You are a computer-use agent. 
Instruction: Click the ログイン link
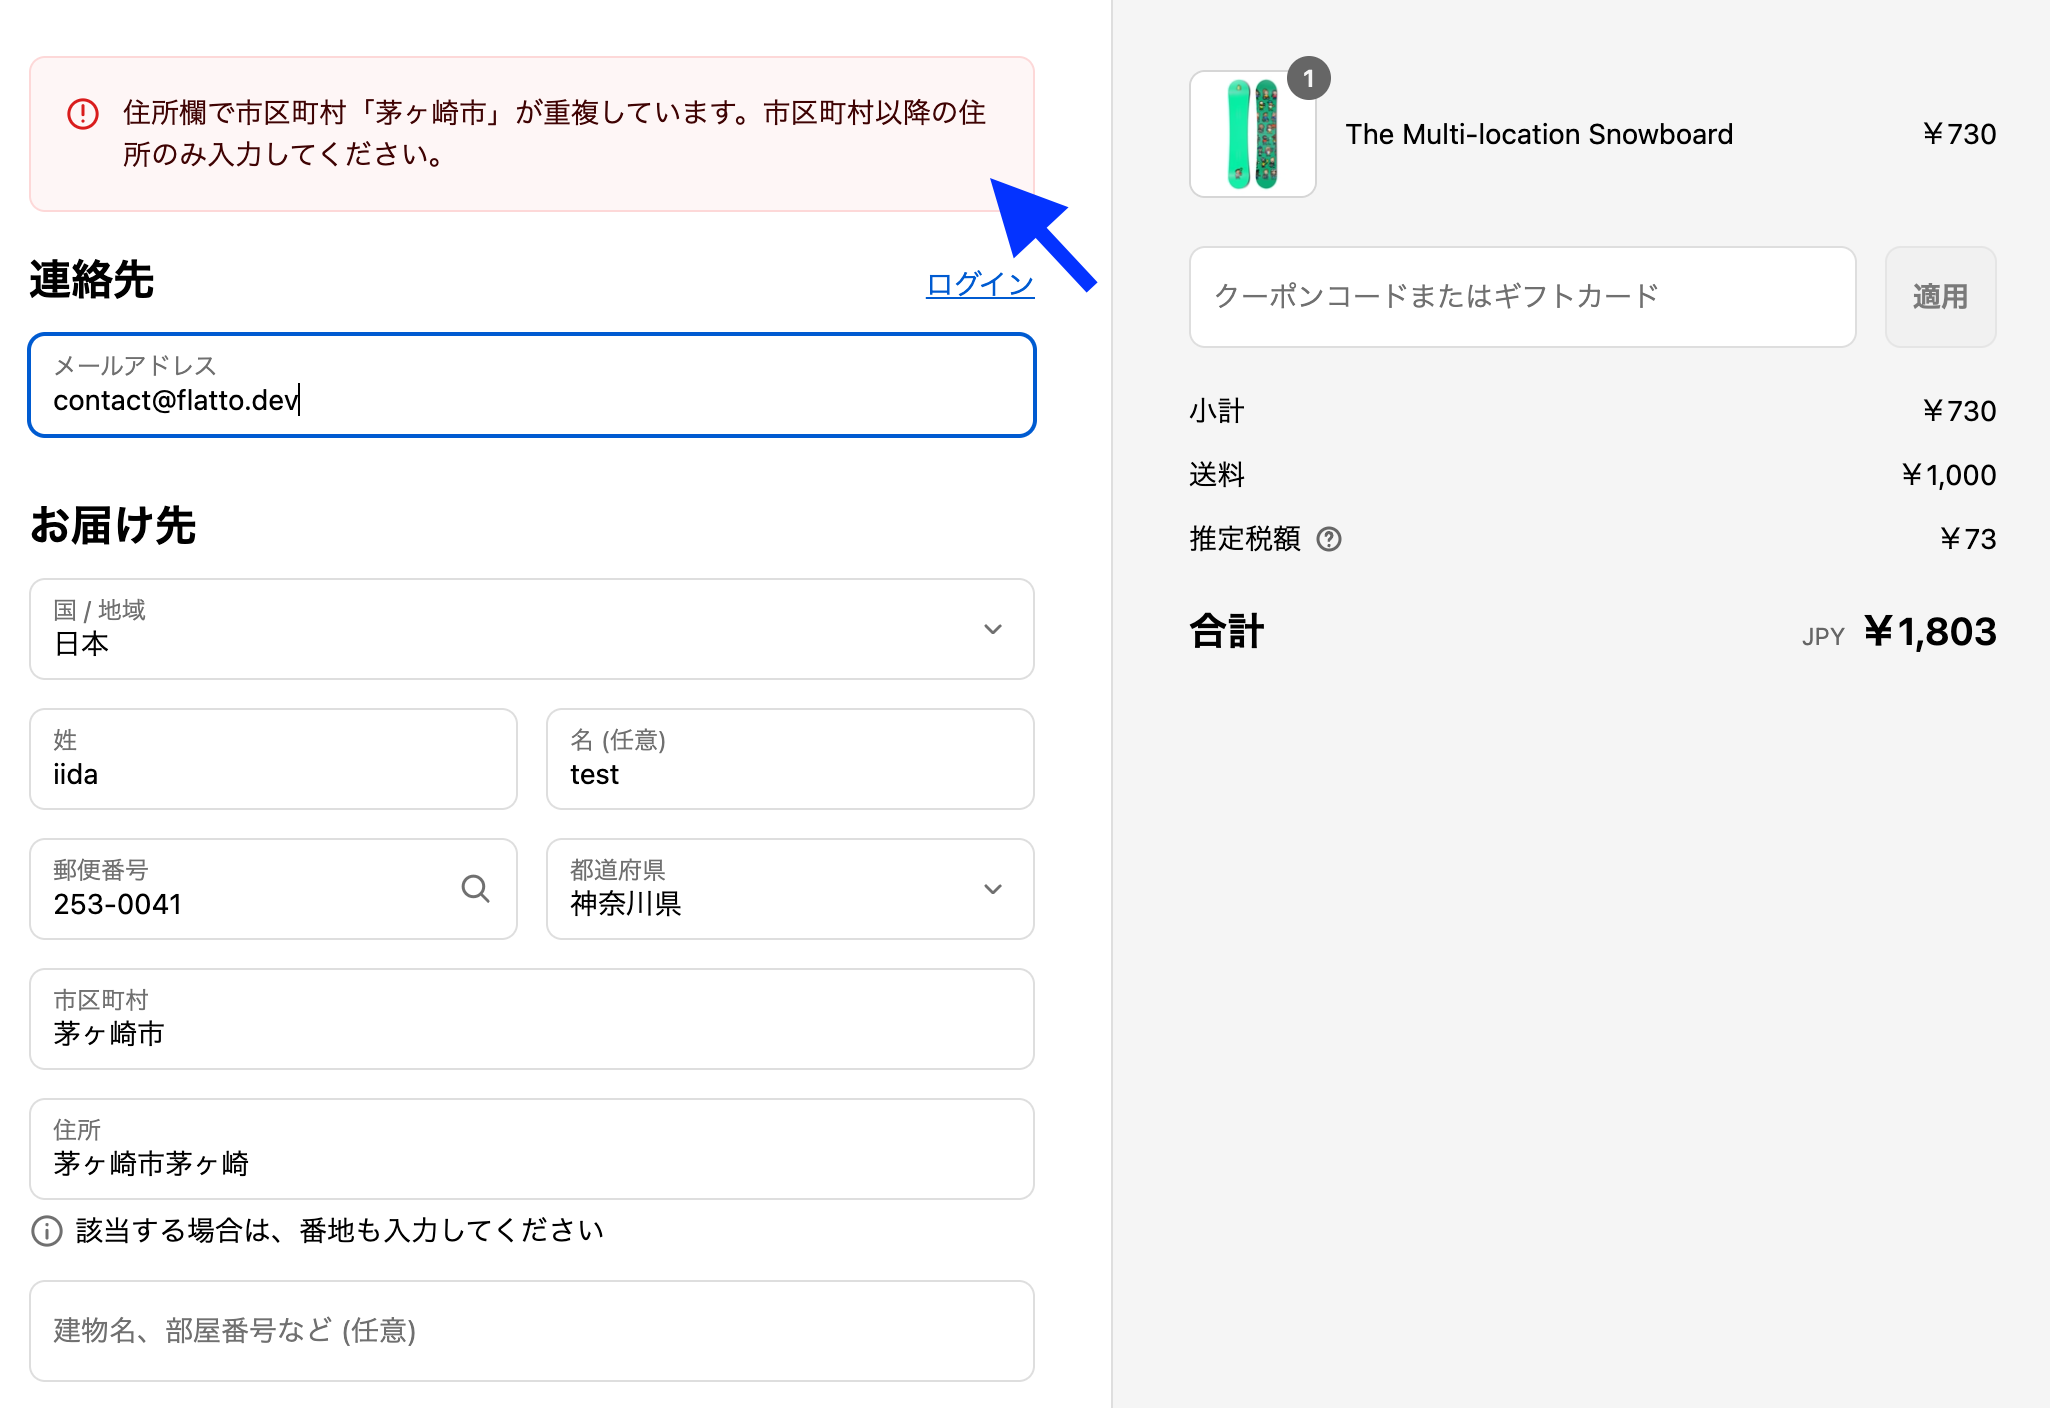click(979, 284)
